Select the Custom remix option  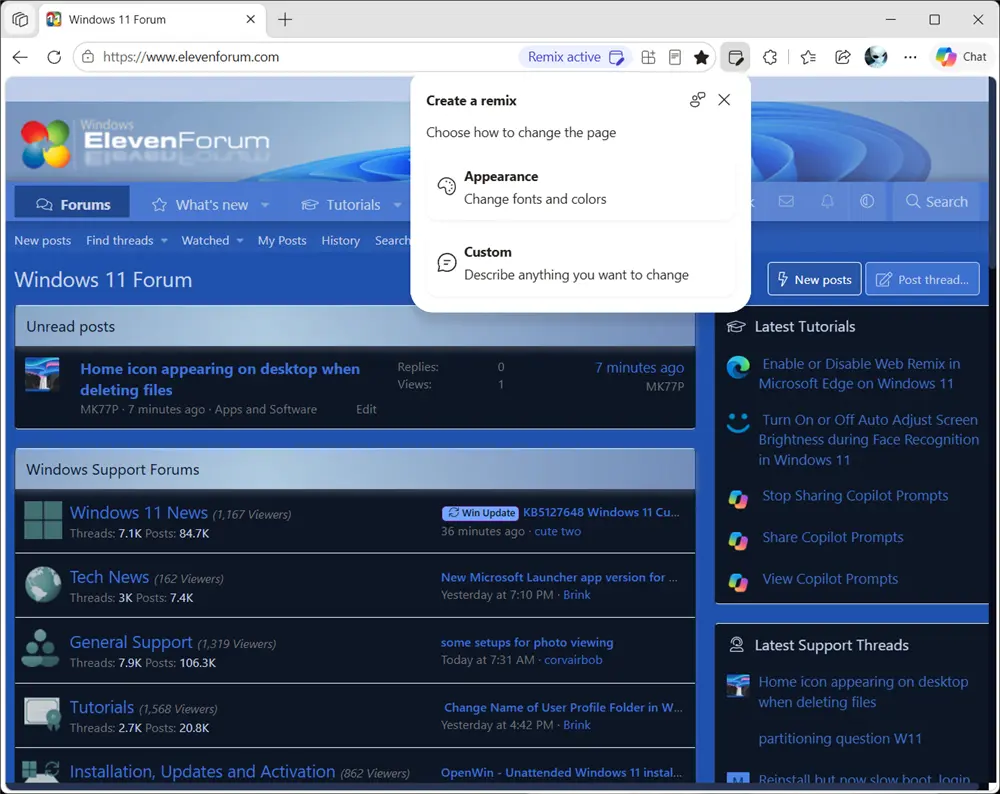coord(580,263)
